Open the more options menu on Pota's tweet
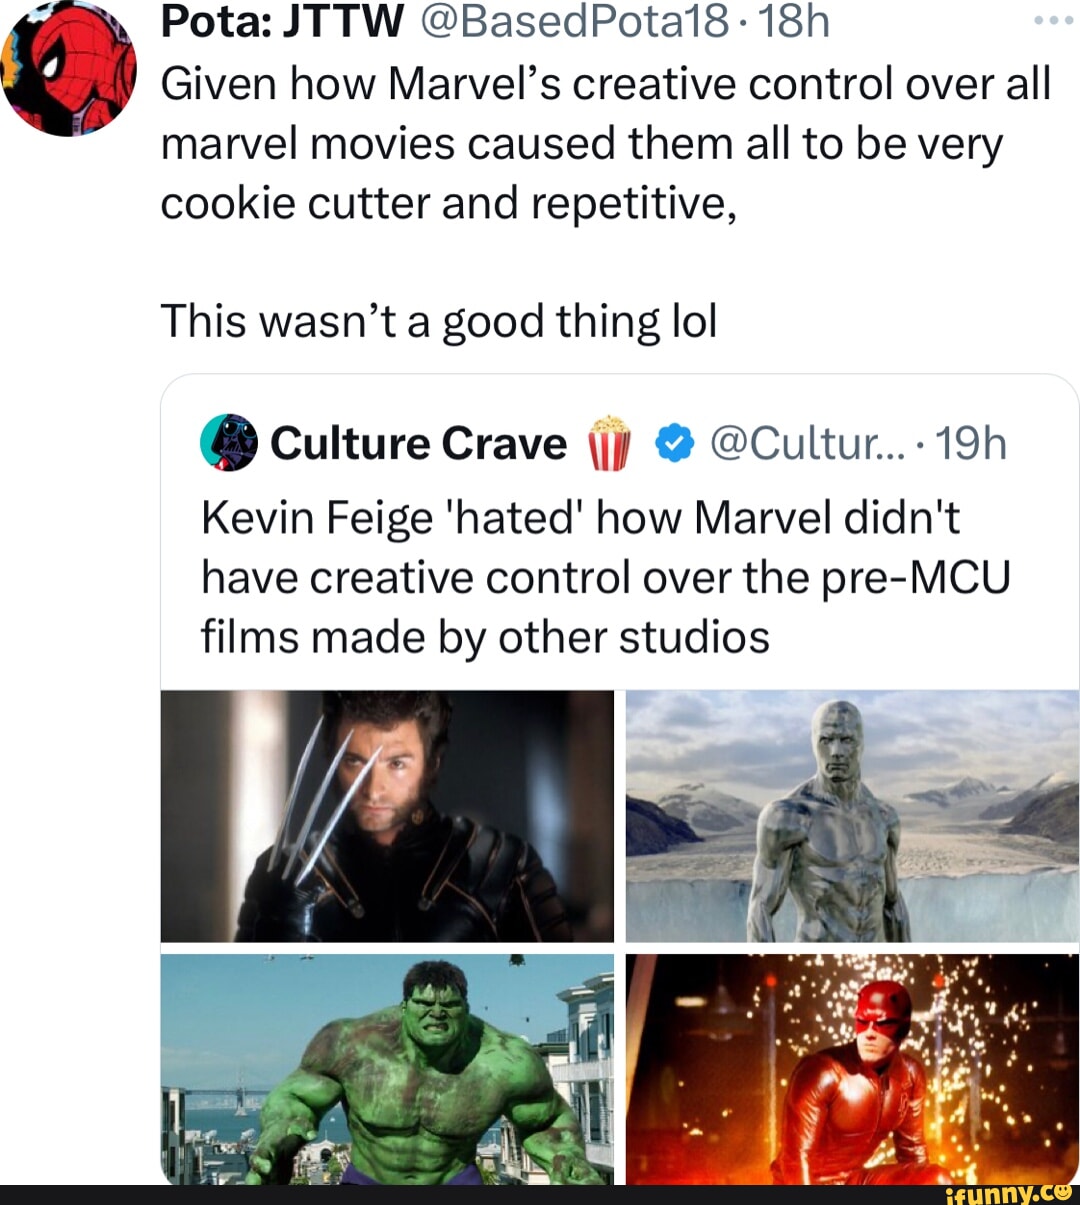 pyautogui.click(x=1053, y=18)
